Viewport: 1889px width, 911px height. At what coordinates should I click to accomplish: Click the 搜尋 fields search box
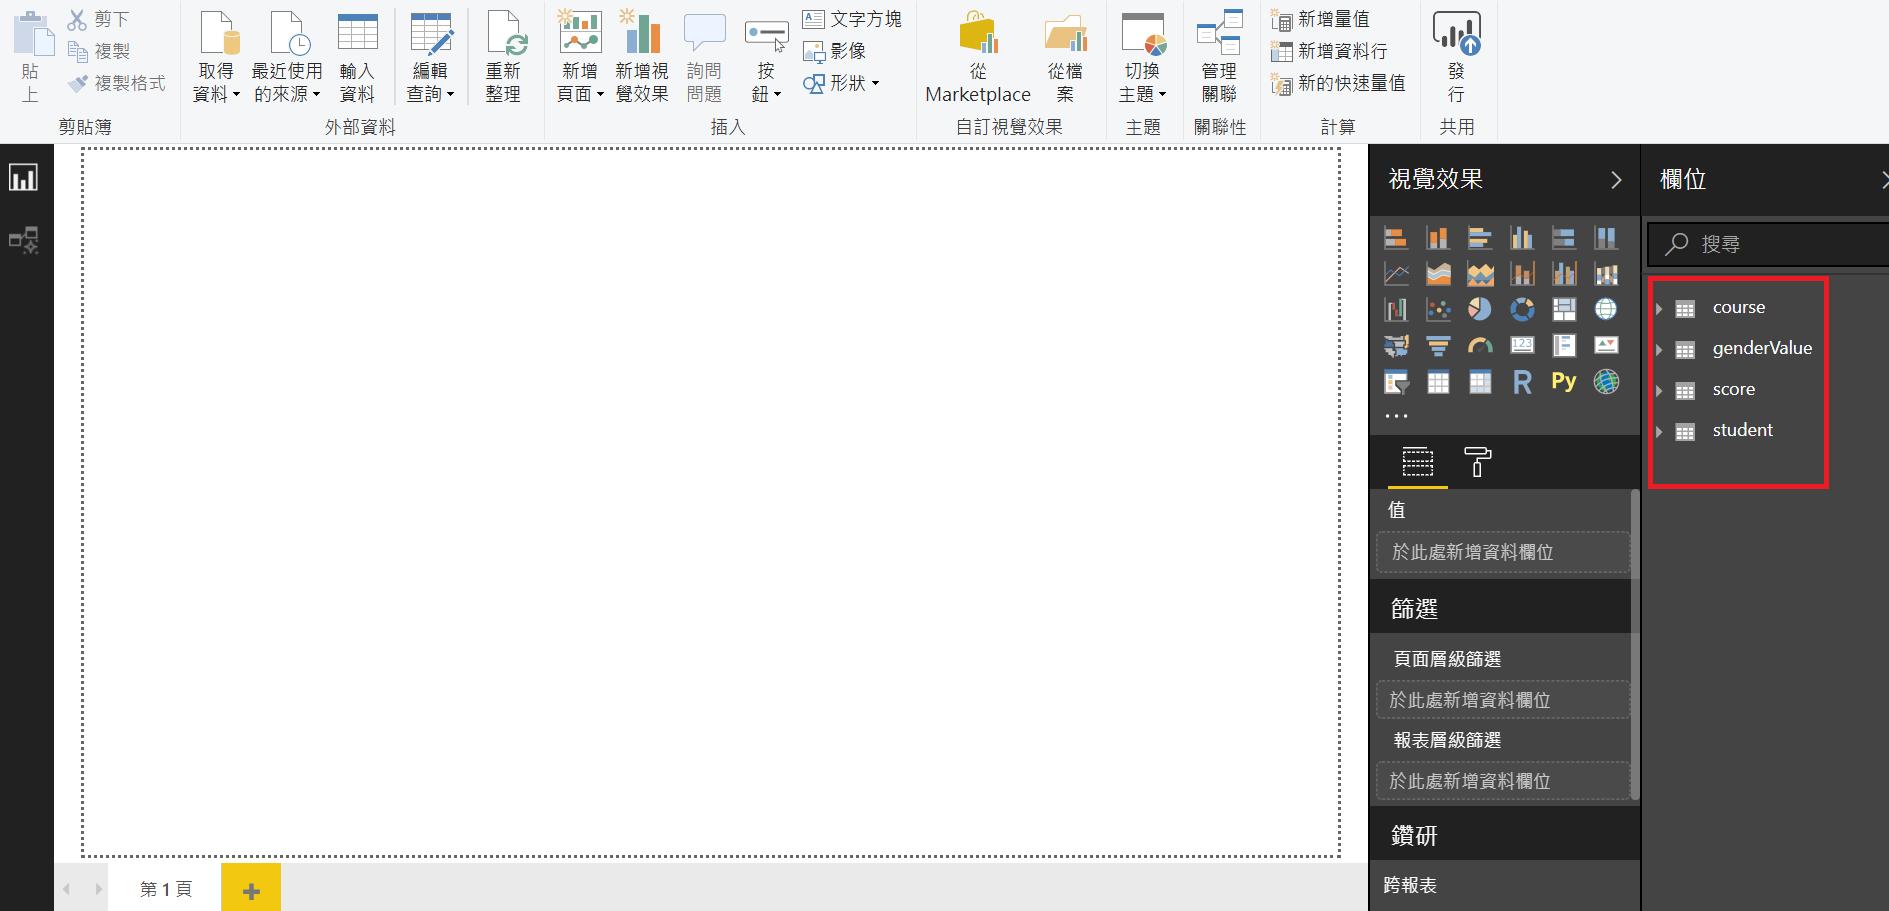(1768, 244)
